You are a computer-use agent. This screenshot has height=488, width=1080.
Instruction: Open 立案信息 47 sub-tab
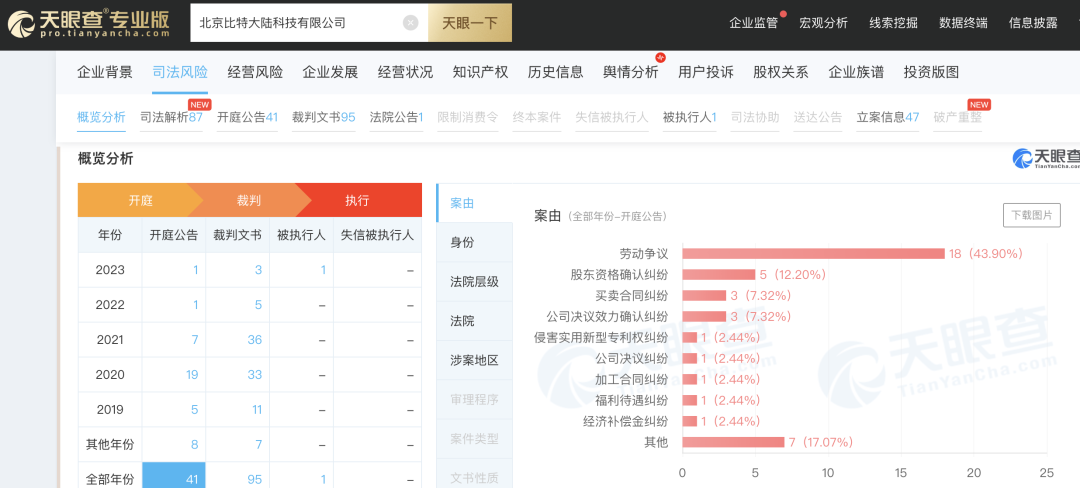[888, 117]
